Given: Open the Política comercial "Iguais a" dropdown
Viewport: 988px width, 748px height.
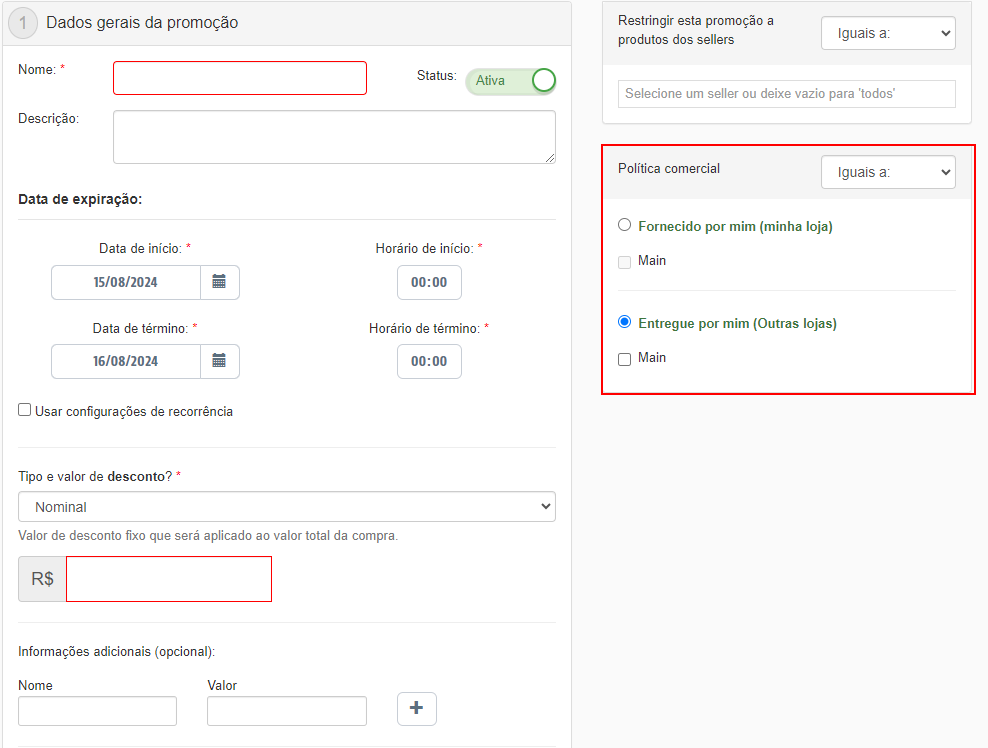Looking at the screenshot, I should (x=887, y=171).
